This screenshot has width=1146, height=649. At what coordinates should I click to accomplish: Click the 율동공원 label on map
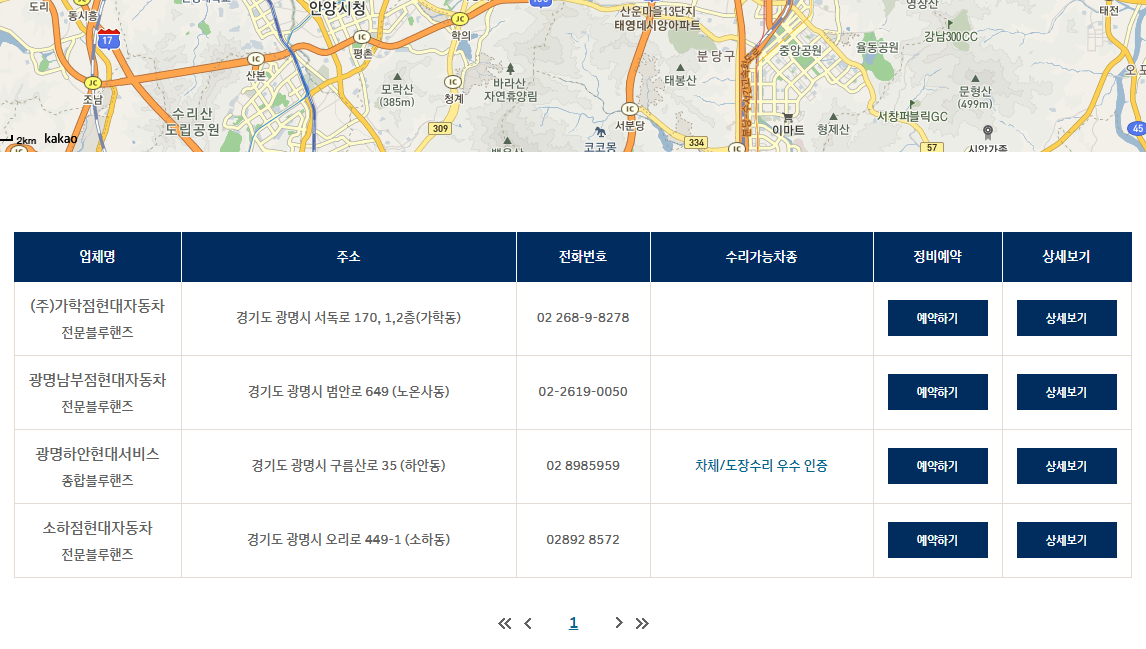click(x=878, y=48)
